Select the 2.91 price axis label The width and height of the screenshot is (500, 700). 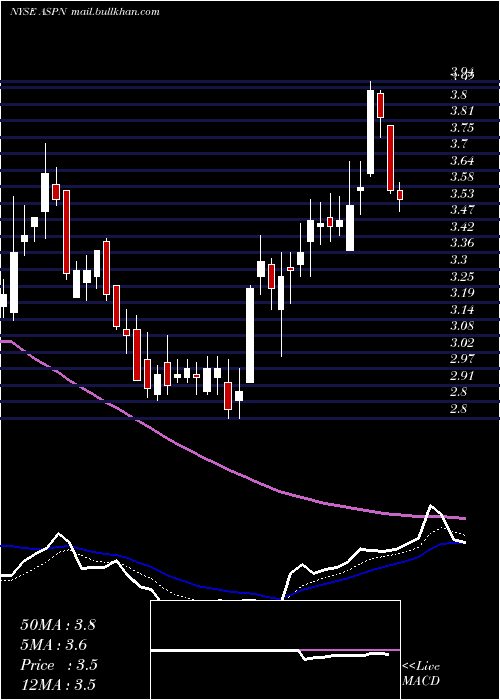pos(462,375)
